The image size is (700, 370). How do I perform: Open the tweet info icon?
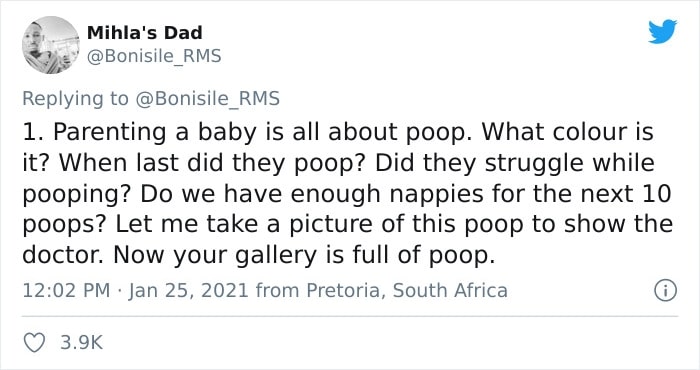point(665,291)
